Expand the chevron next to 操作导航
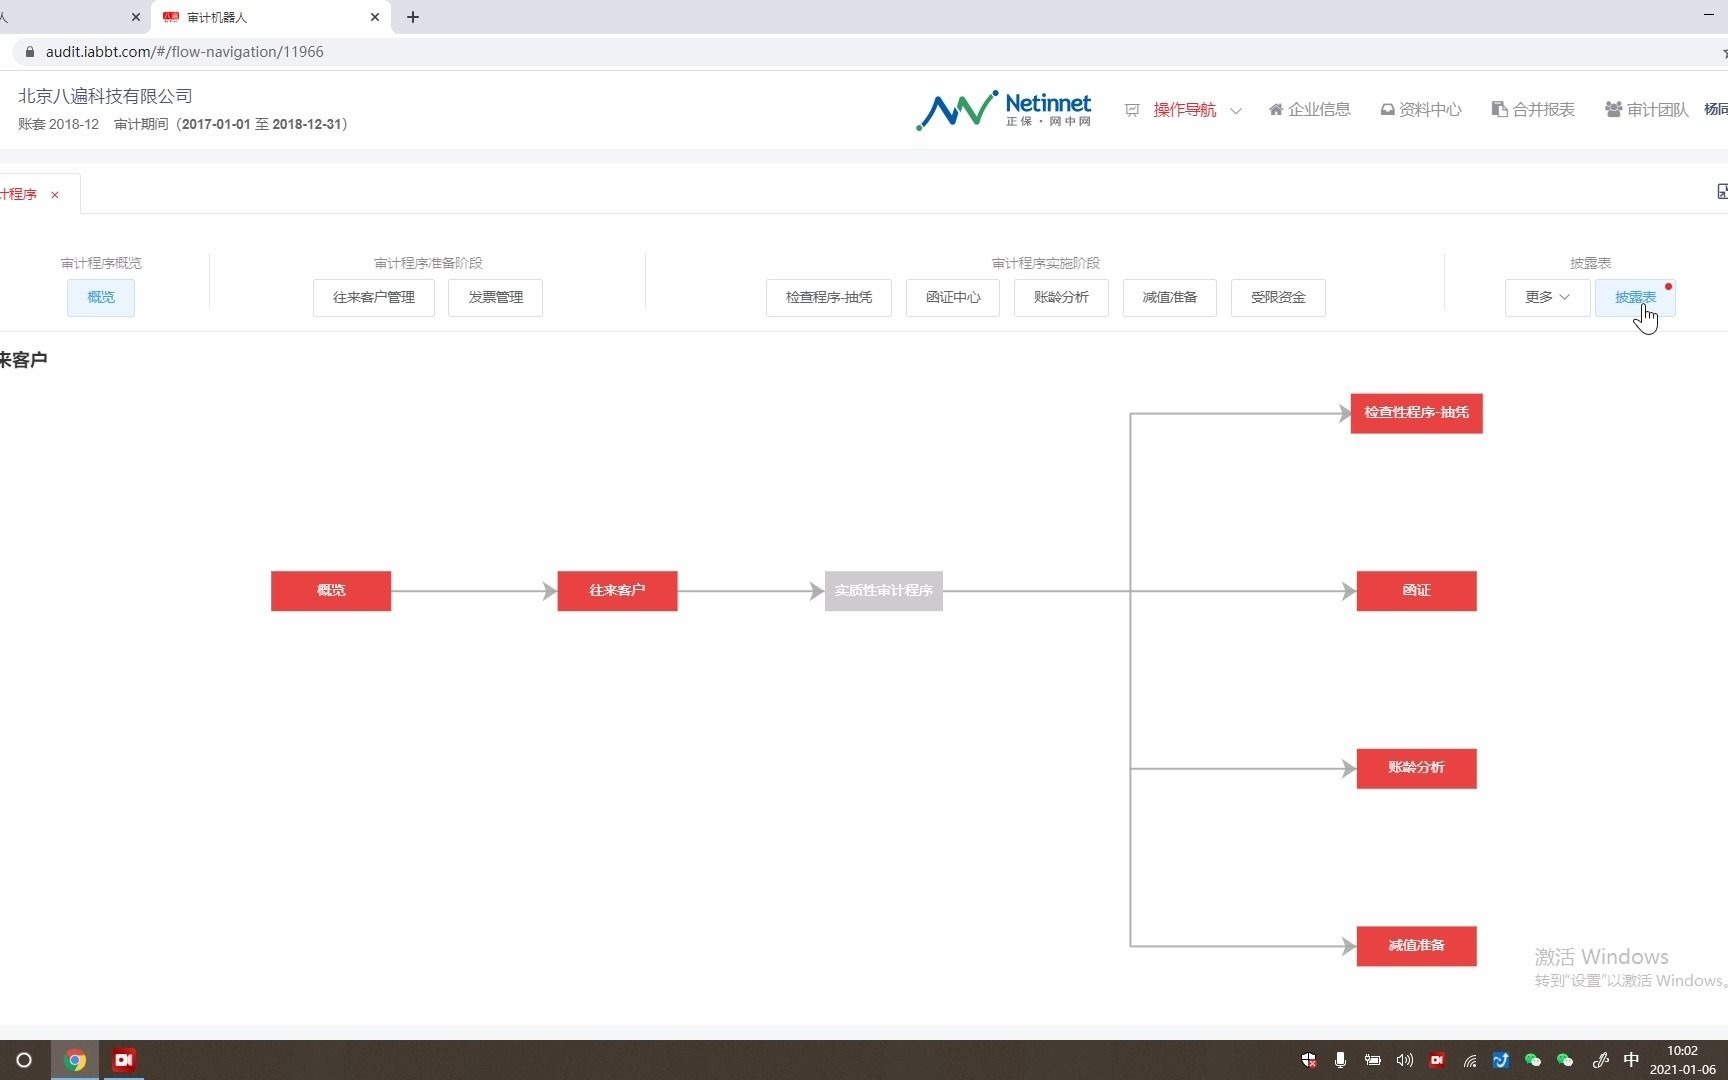 [1236, 111]
